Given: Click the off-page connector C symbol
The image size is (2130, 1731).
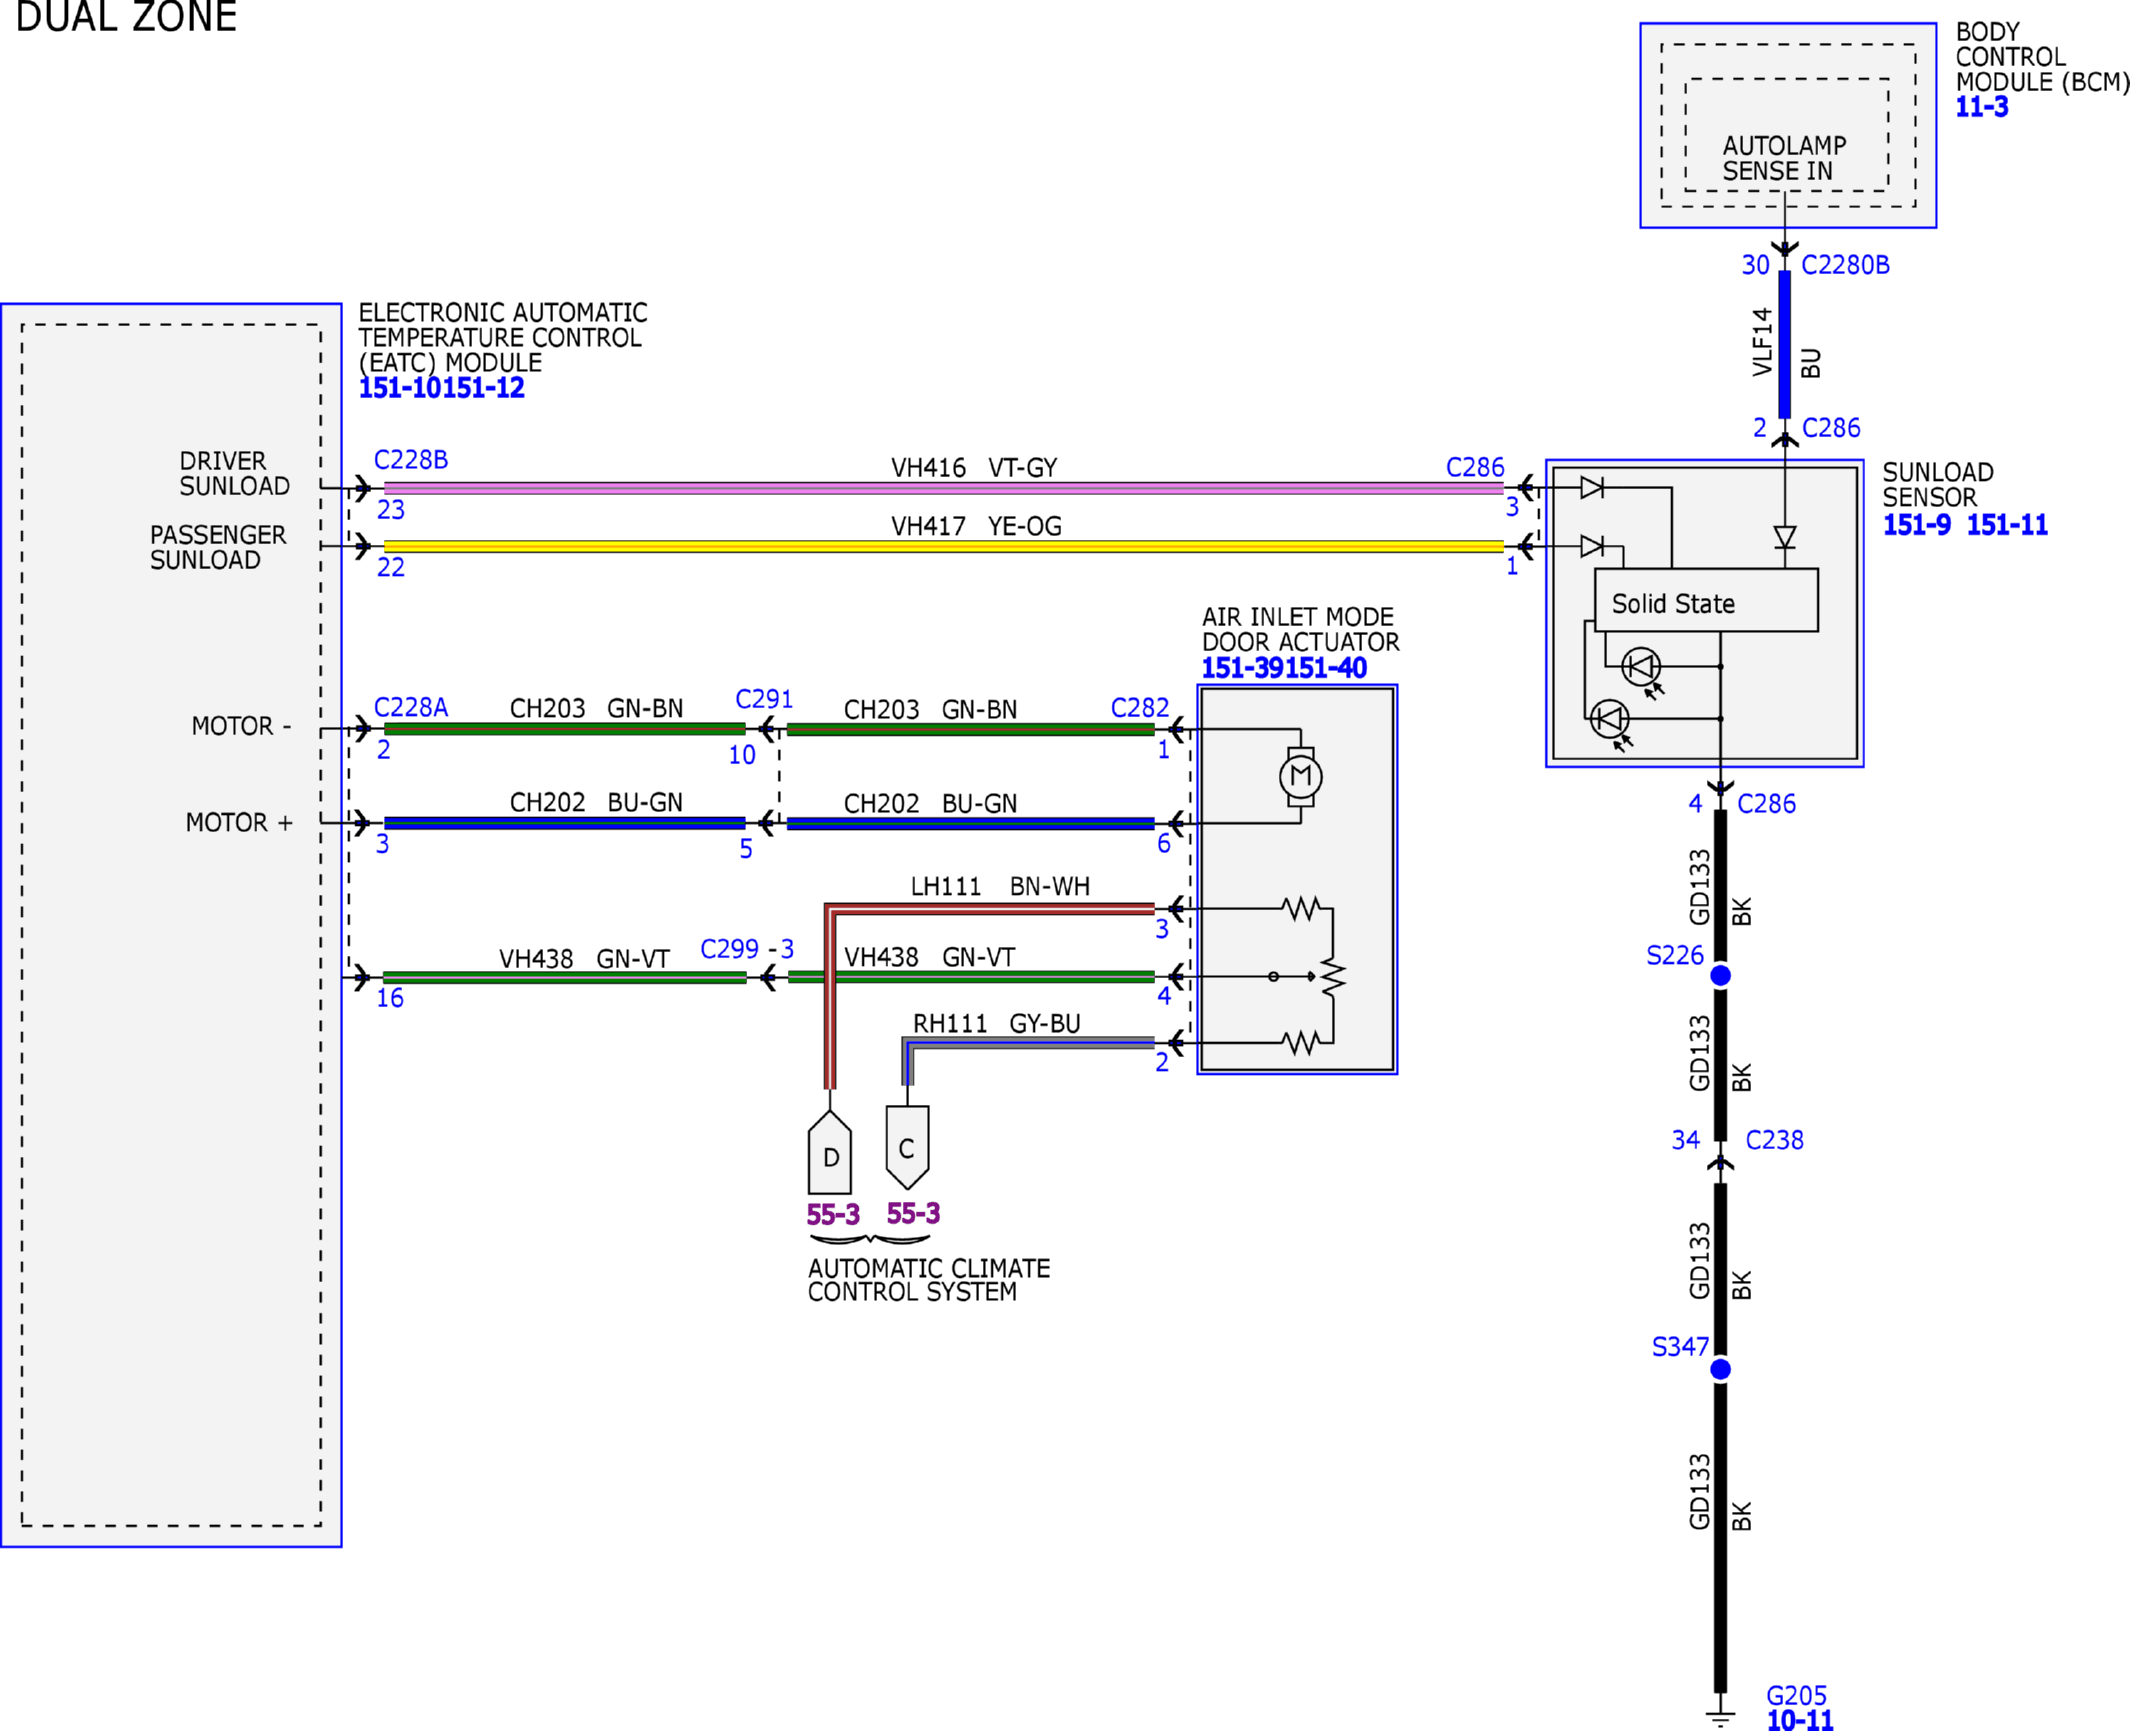Looking at the screenshot, I should (x=907, y=1147).
